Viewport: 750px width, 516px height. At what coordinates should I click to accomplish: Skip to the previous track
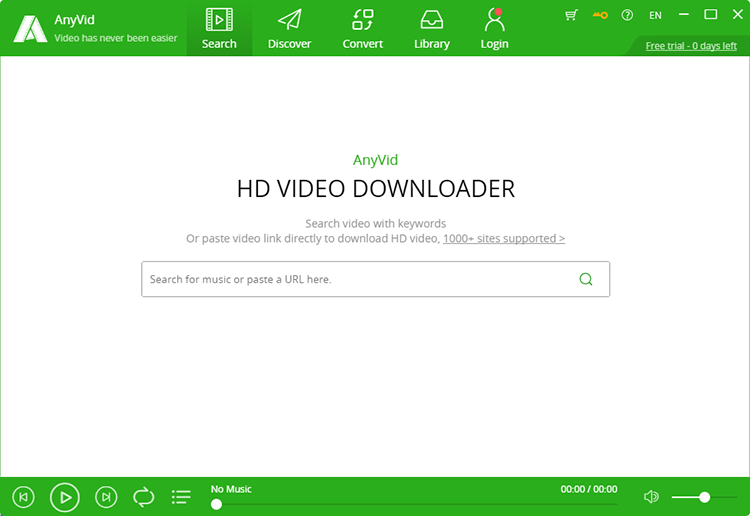point(23,497)
